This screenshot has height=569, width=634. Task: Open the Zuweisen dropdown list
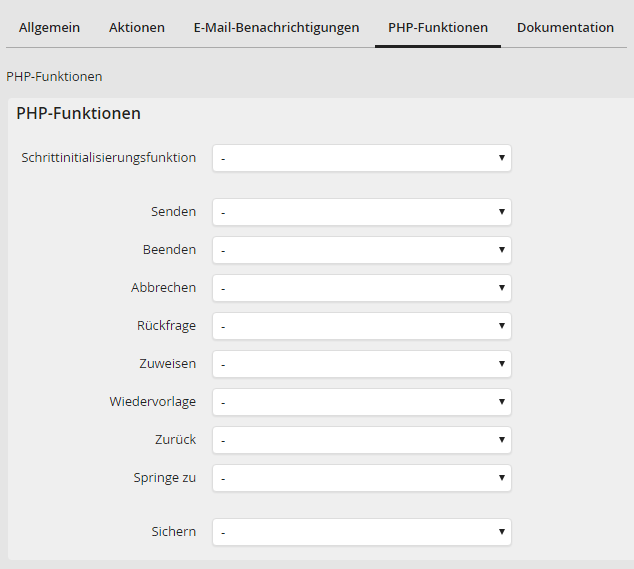361,364
